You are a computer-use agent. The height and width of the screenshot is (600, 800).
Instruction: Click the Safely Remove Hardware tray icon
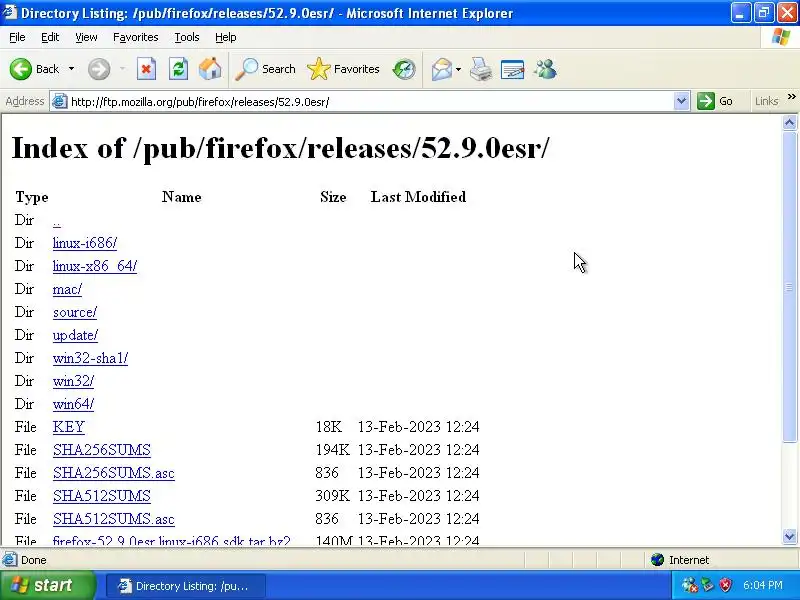click(x=708, y=585)
